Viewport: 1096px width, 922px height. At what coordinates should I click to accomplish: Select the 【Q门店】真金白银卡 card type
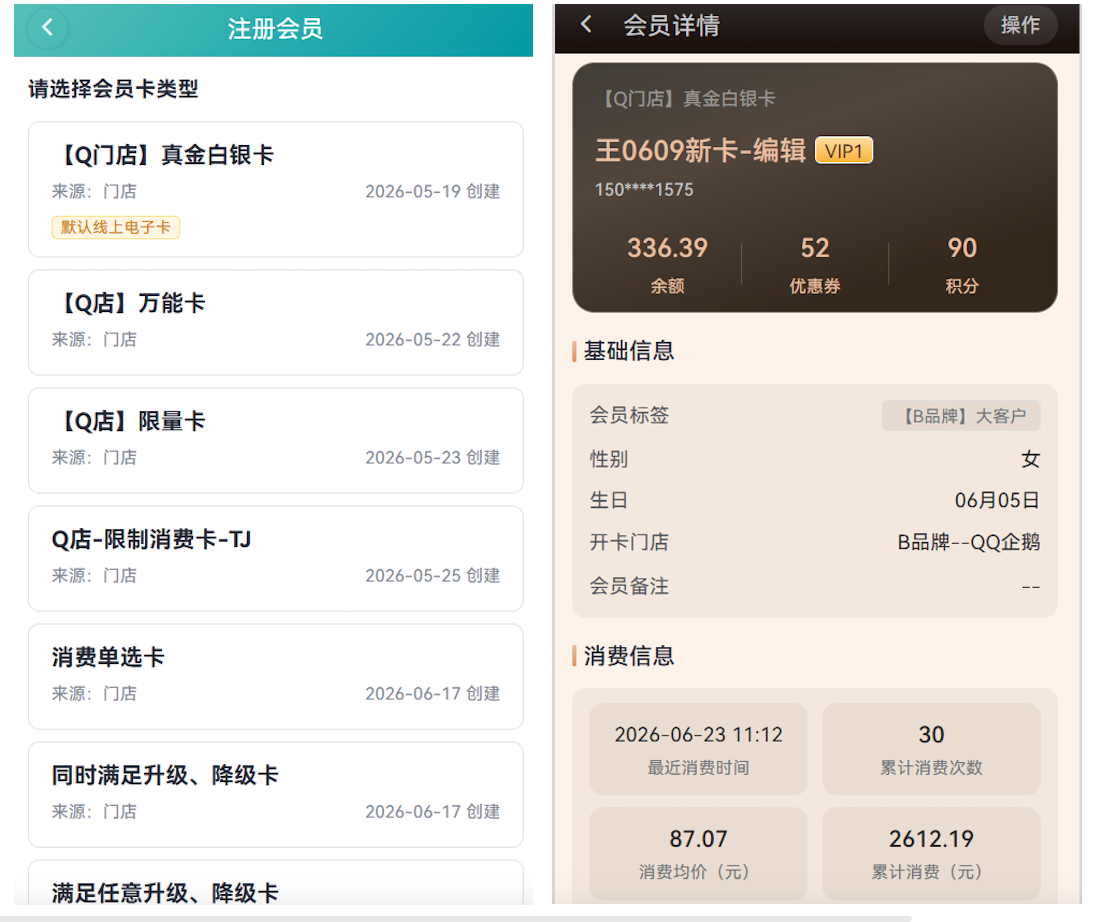click(x=275, y=189)
